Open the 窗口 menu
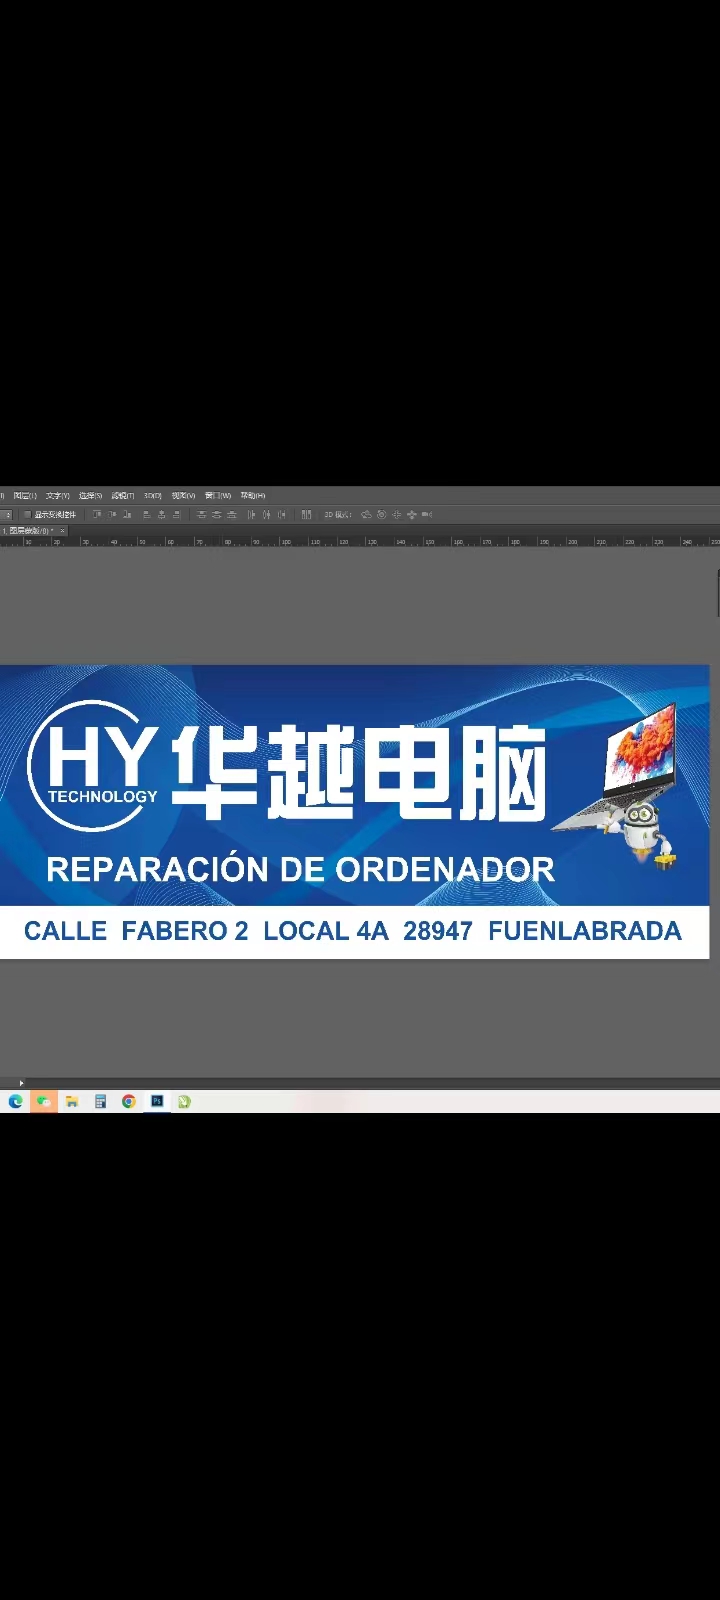 point(217,495)
